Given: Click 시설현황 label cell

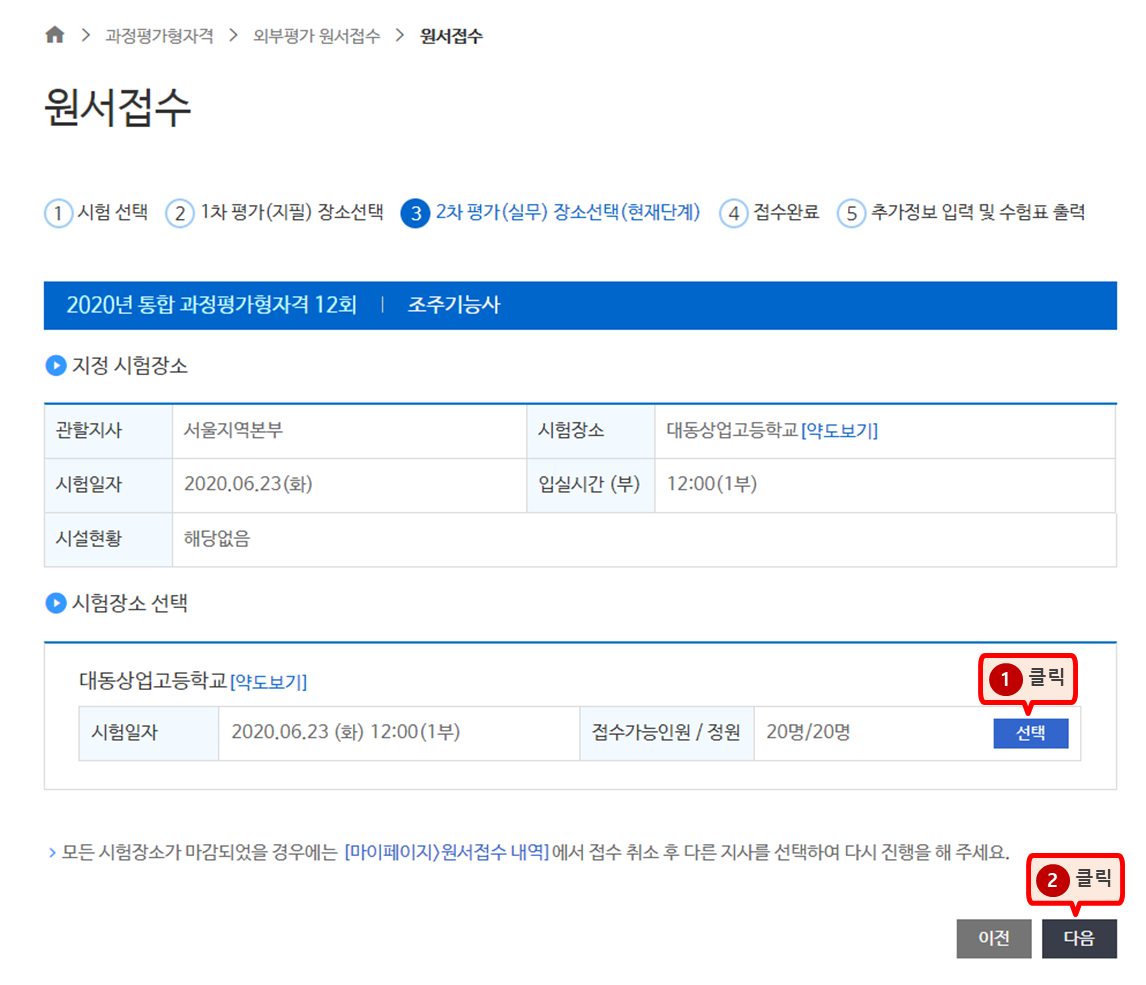Looking at the screenshot, I should pyautogui.click(x=108, y=539).
